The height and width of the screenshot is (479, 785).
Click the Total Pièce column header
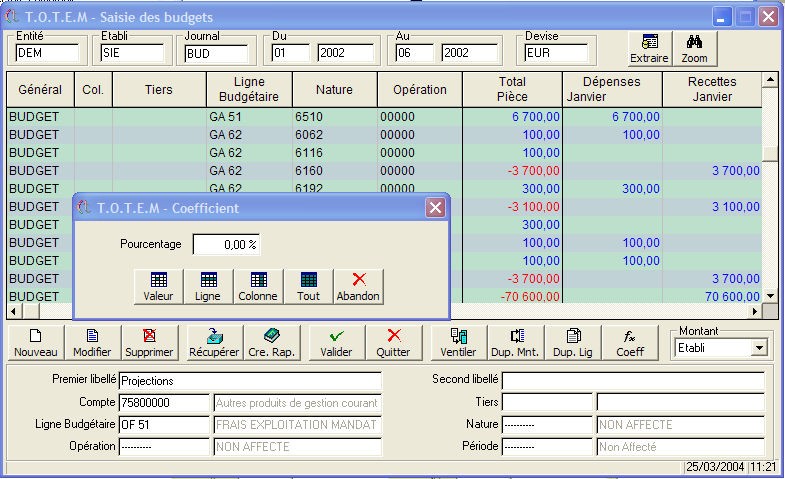[512, 90]
